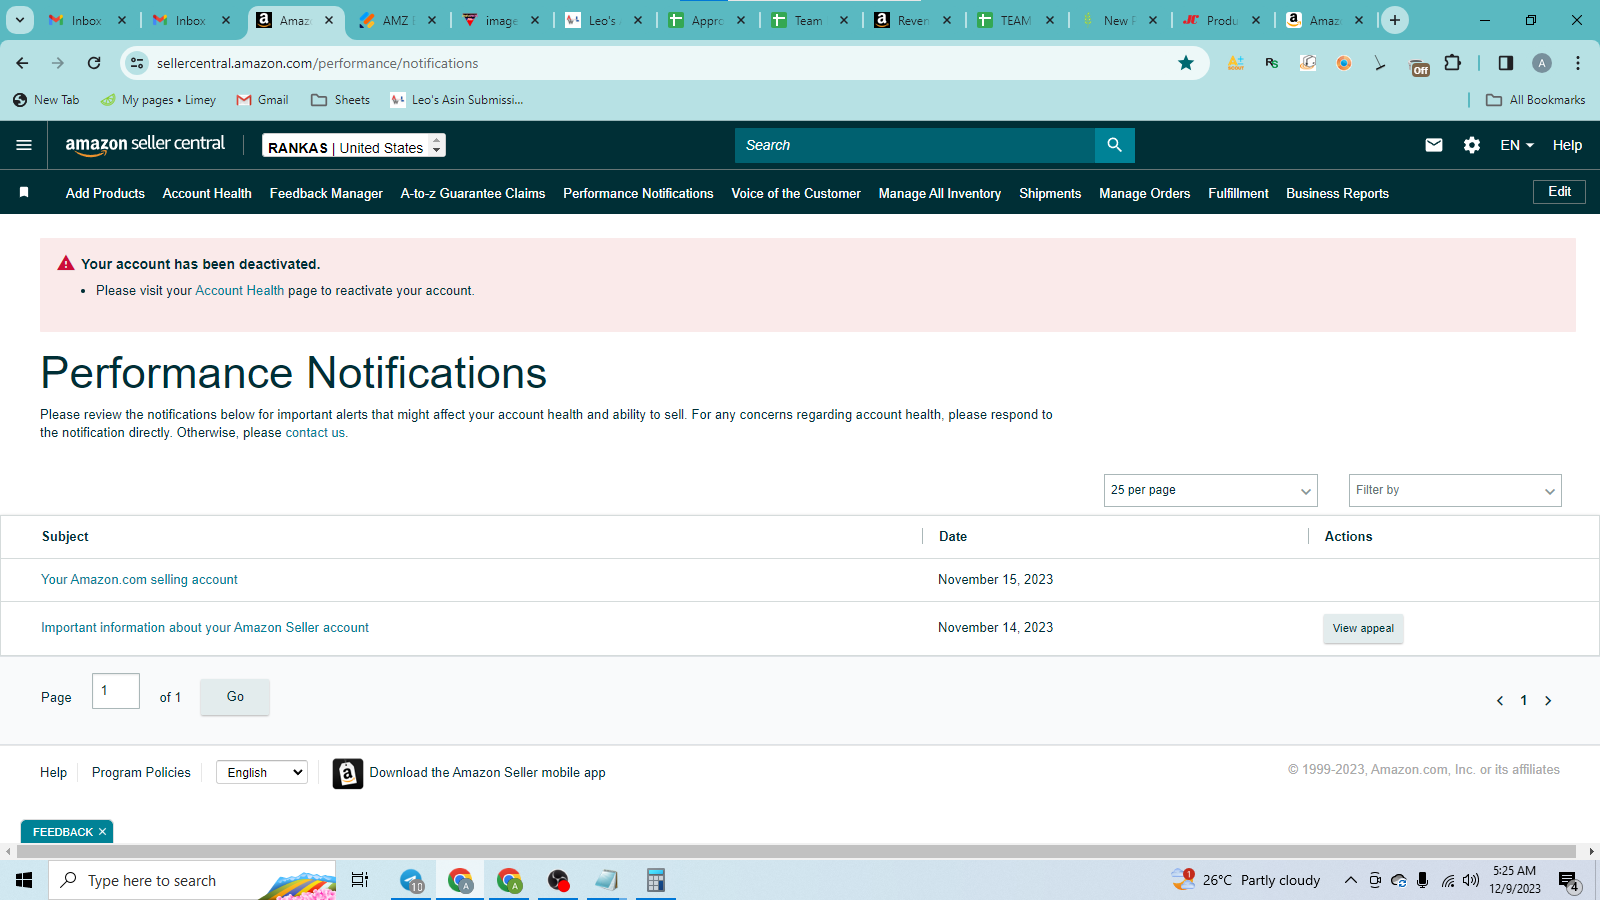Follow the Account Health link in alert
Screen dimensions: 1600x900
(x=239, y=290)
